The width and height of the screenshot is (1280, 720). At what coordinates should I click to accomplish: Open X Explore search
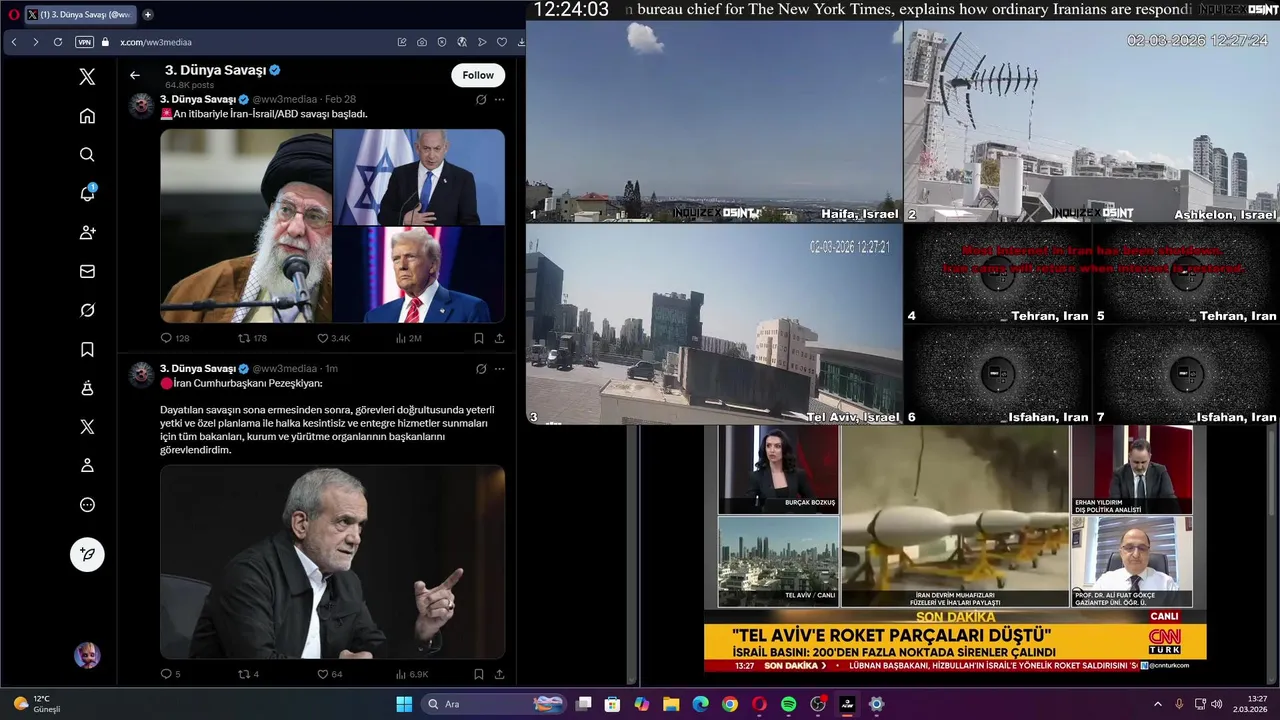click(x=87, y=154)
